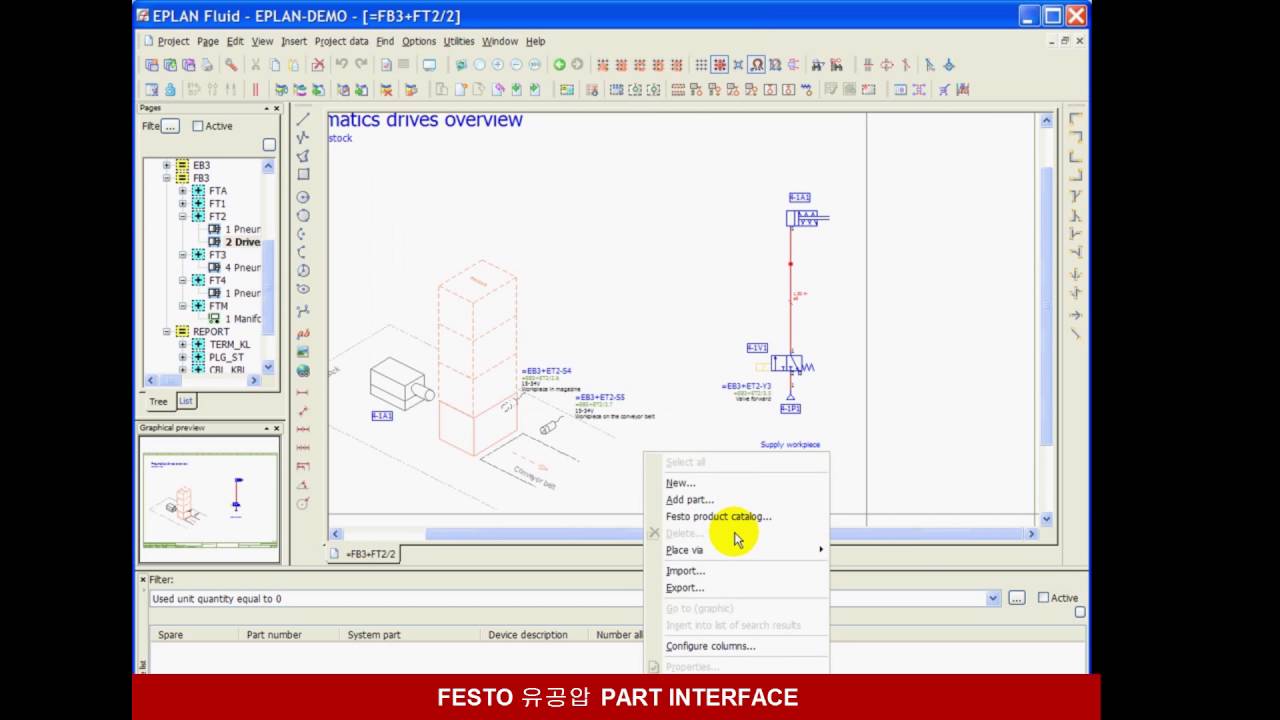
Task: Click the Copy icon in toolbar
Action: pyautogui.click(x=275, y=65)
